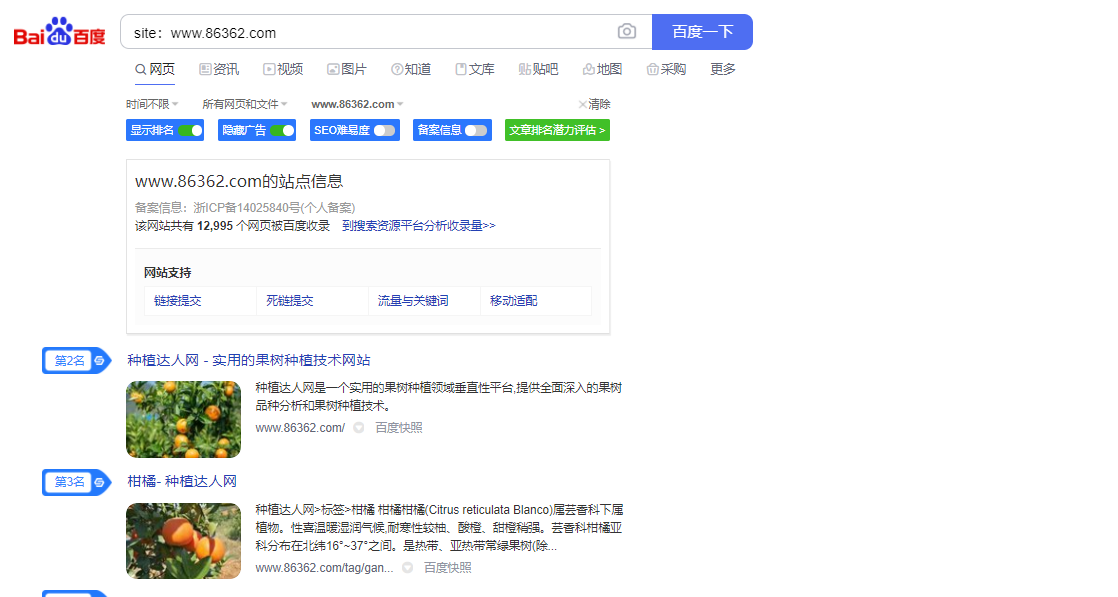Click the 百度一下 search button

[x=702, y=32]
